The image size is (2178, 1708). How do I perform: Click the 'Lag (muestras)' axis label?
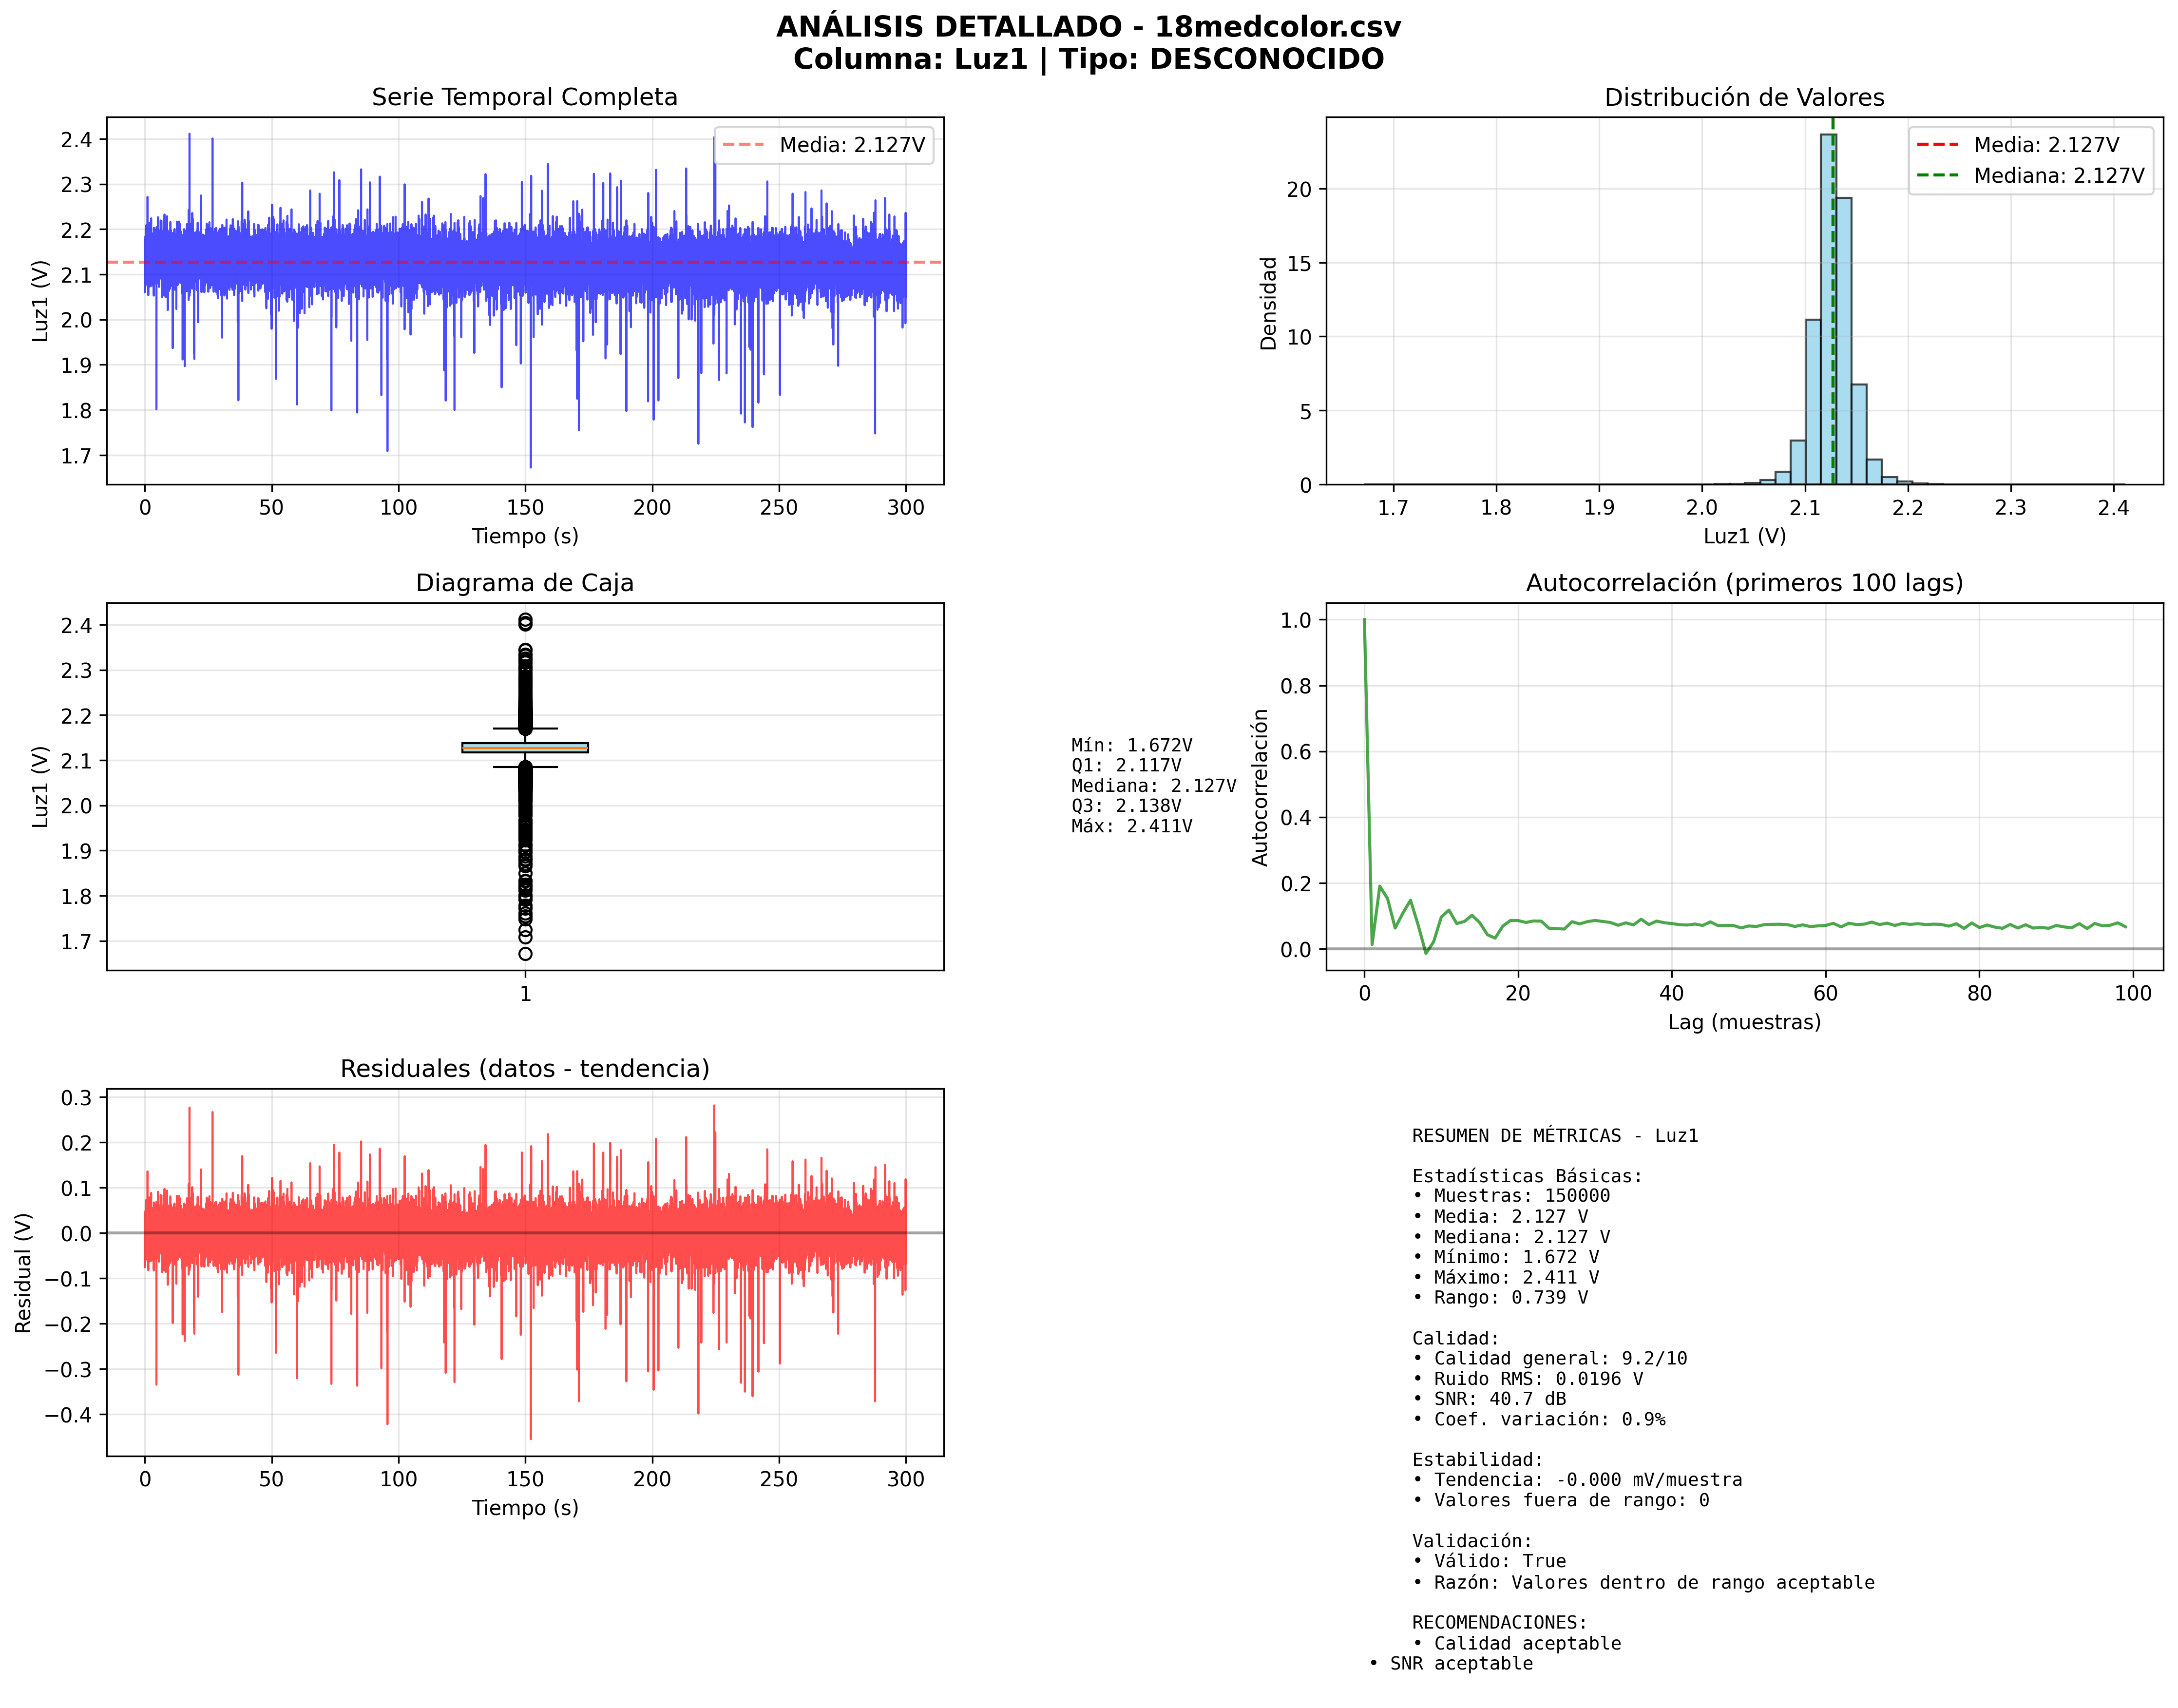pos(1743,1022)
